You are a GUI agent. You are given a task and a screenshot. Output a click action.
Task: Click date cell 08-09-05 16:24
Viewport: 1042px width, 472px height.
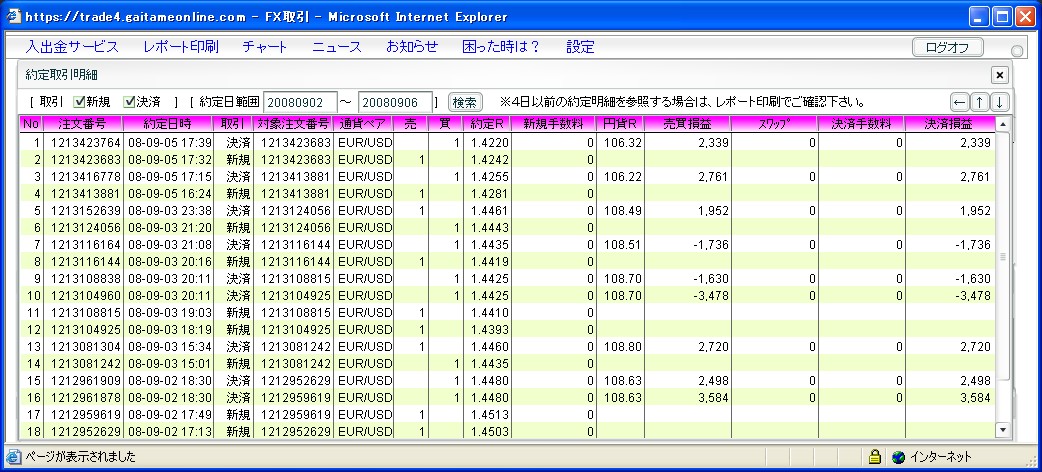click(x=169, y=194)
